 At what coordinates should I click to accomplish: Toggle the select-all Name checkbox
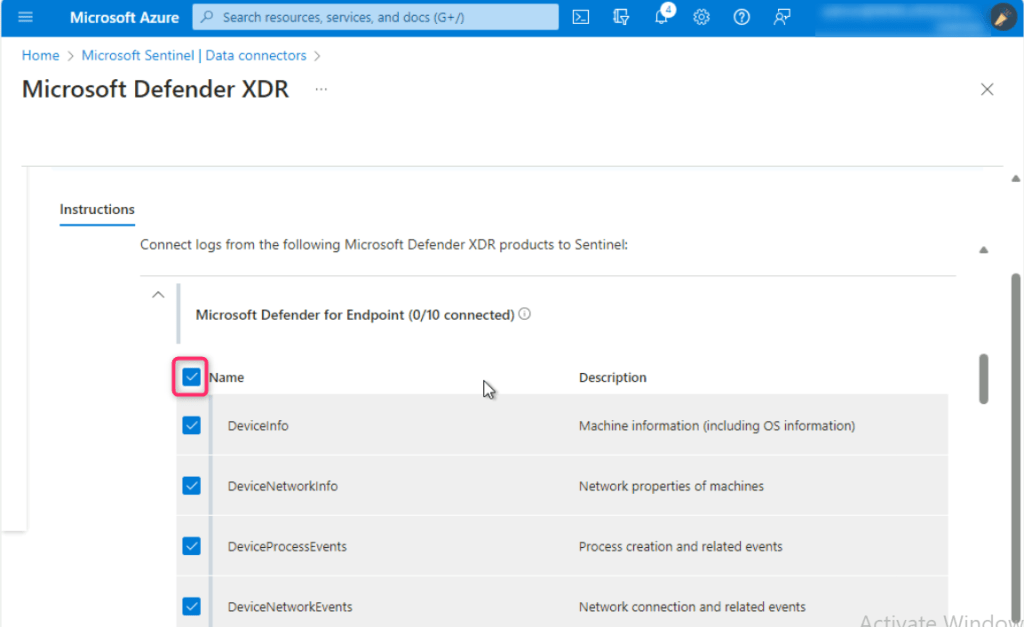click(x=192, y=377)
